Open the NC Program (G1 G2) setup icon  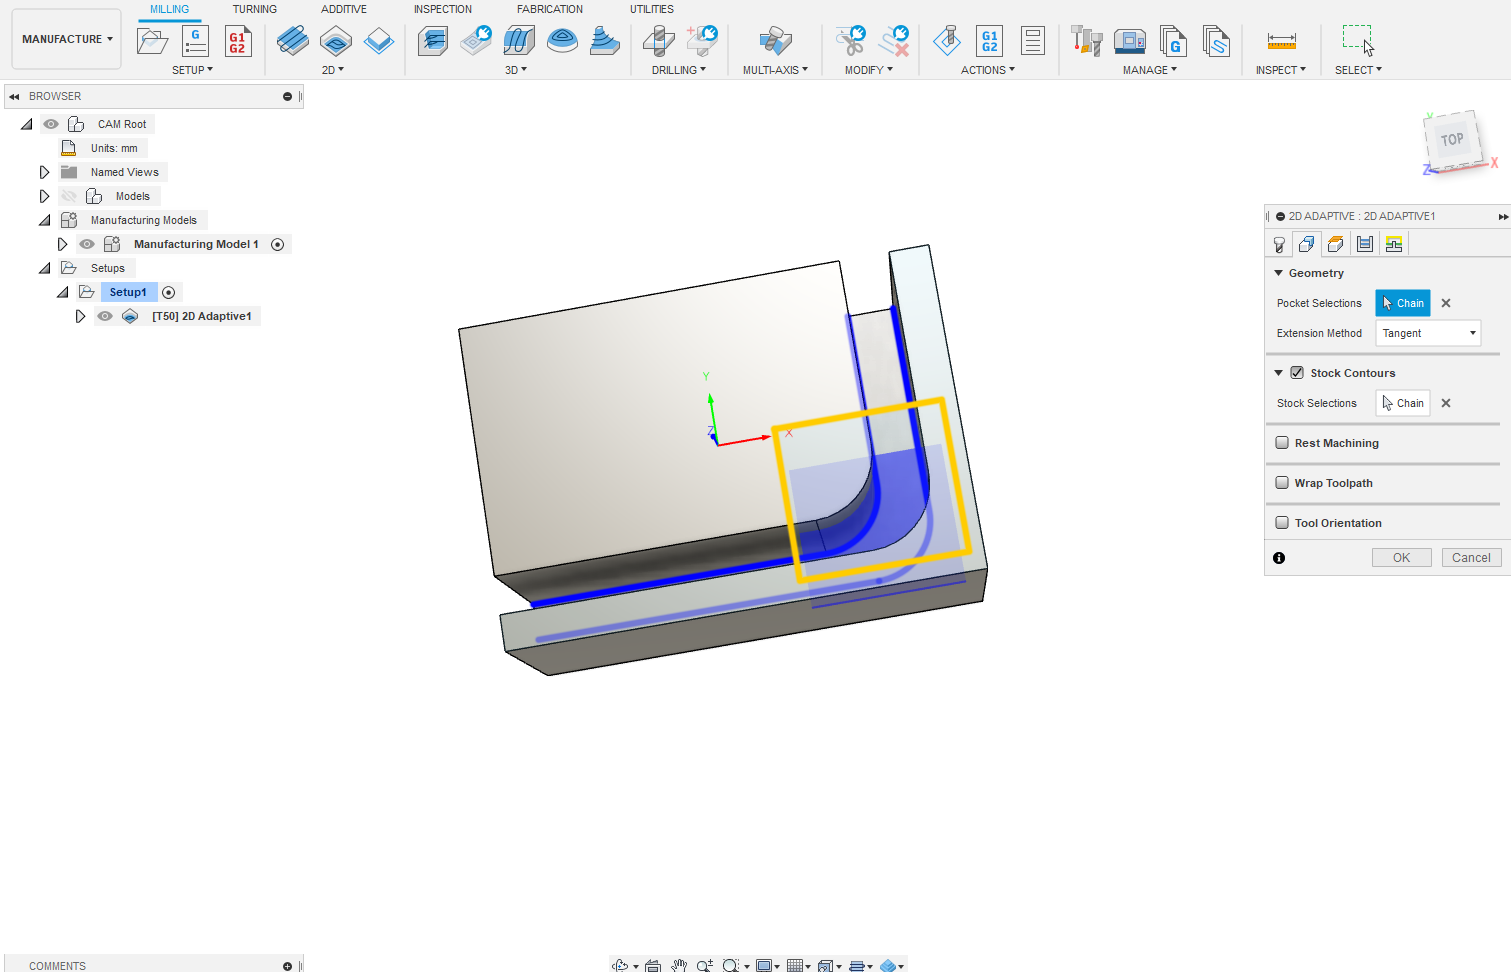click(237, 41)
